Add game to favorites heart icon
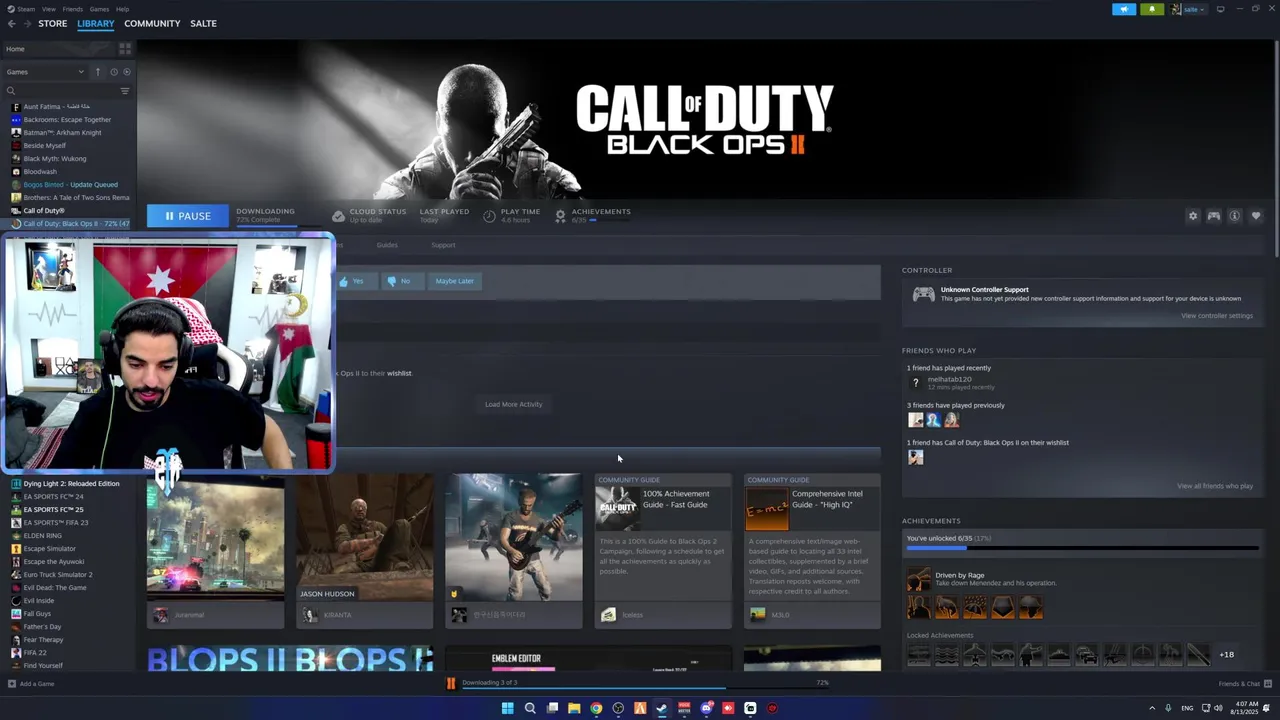The image size is (1280, 720). [x=1256, y=216]
